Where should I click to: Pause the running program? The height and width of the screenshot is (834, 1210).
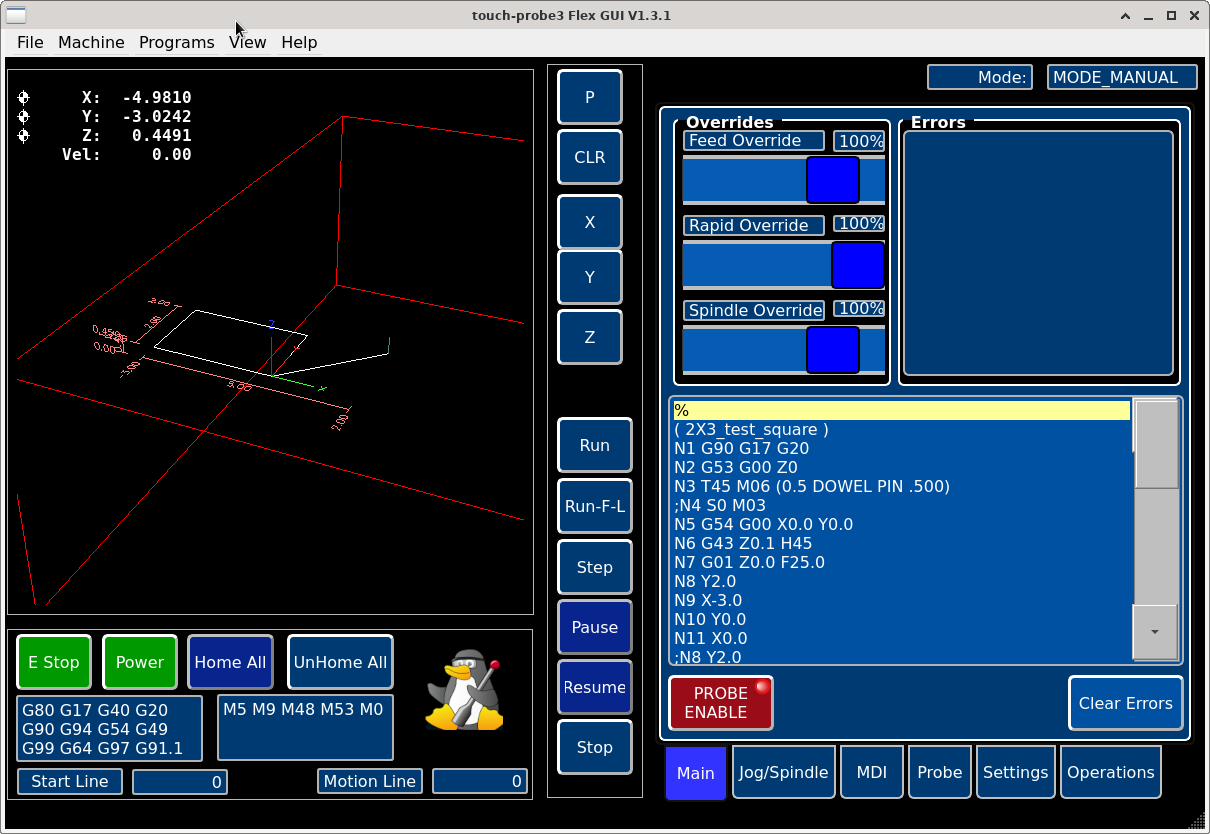tap(594, 627)
